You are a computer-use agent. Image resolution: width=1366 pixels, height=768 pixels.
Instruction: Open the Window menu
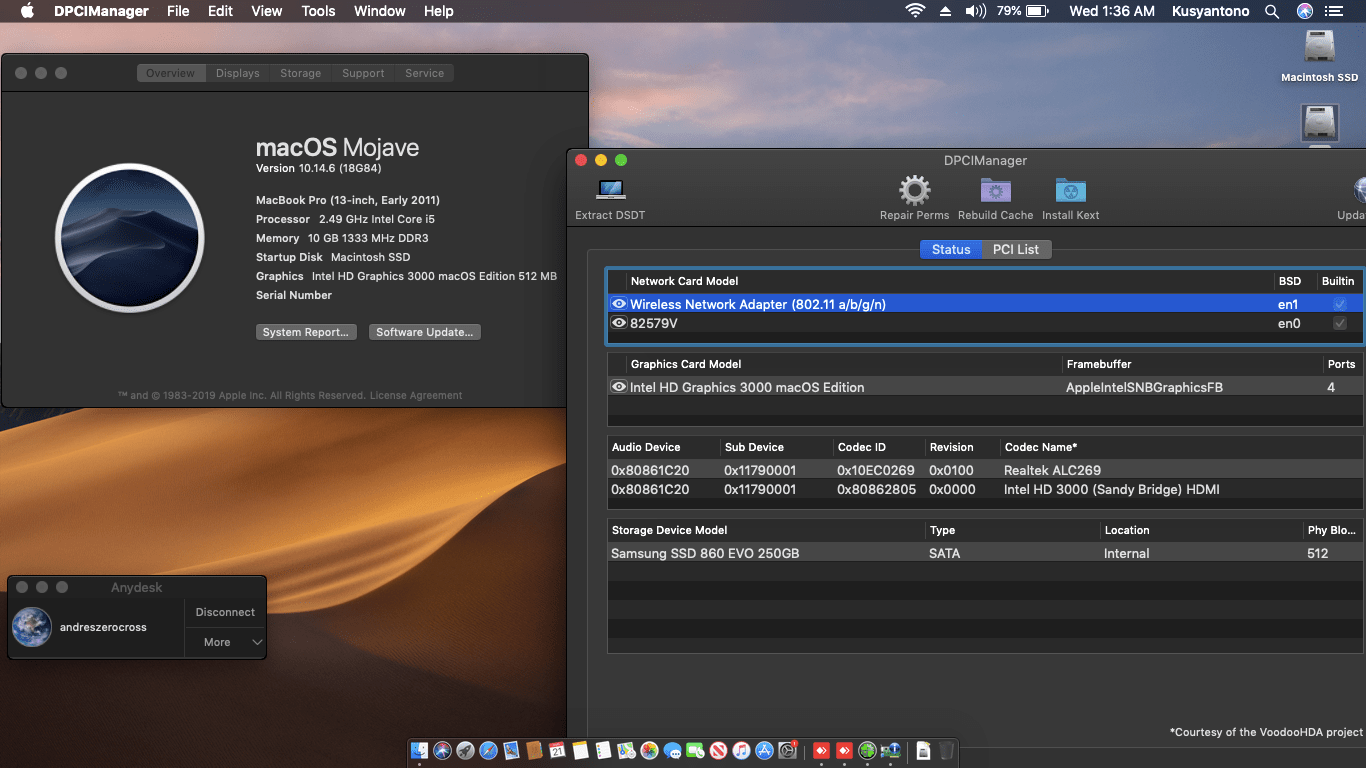[x=380, y=11]
